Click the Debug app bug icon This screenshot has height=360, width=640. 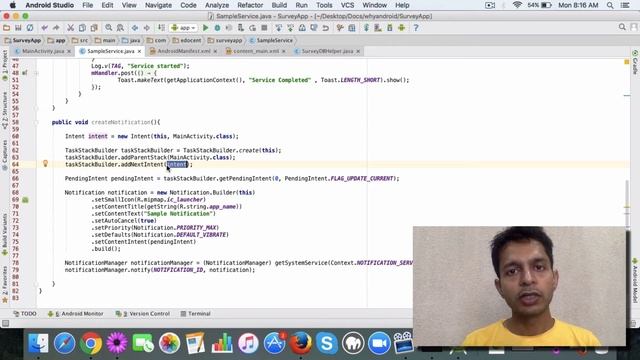[x=217, y=28]
